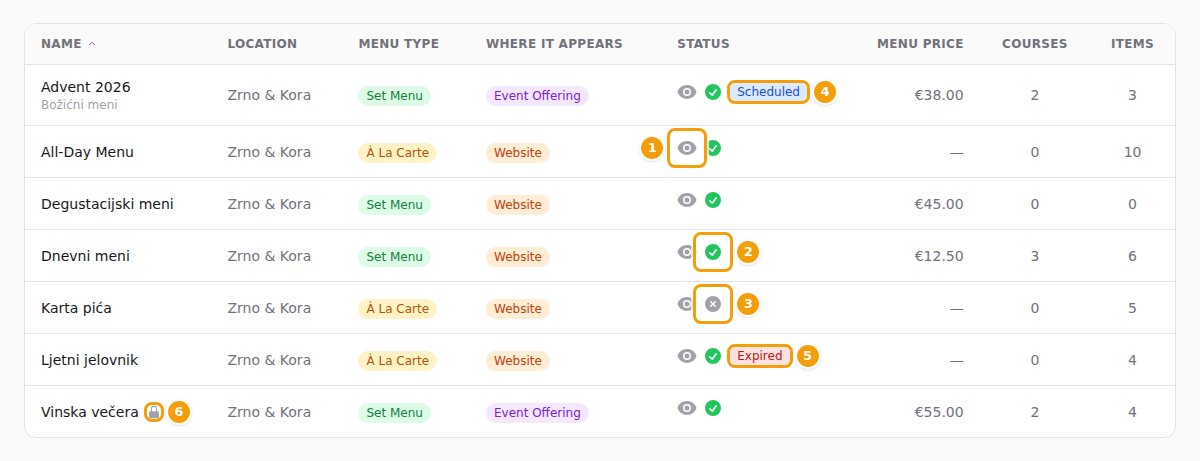Click the Website badge for Dnevni meni

(x=518, y=257)
